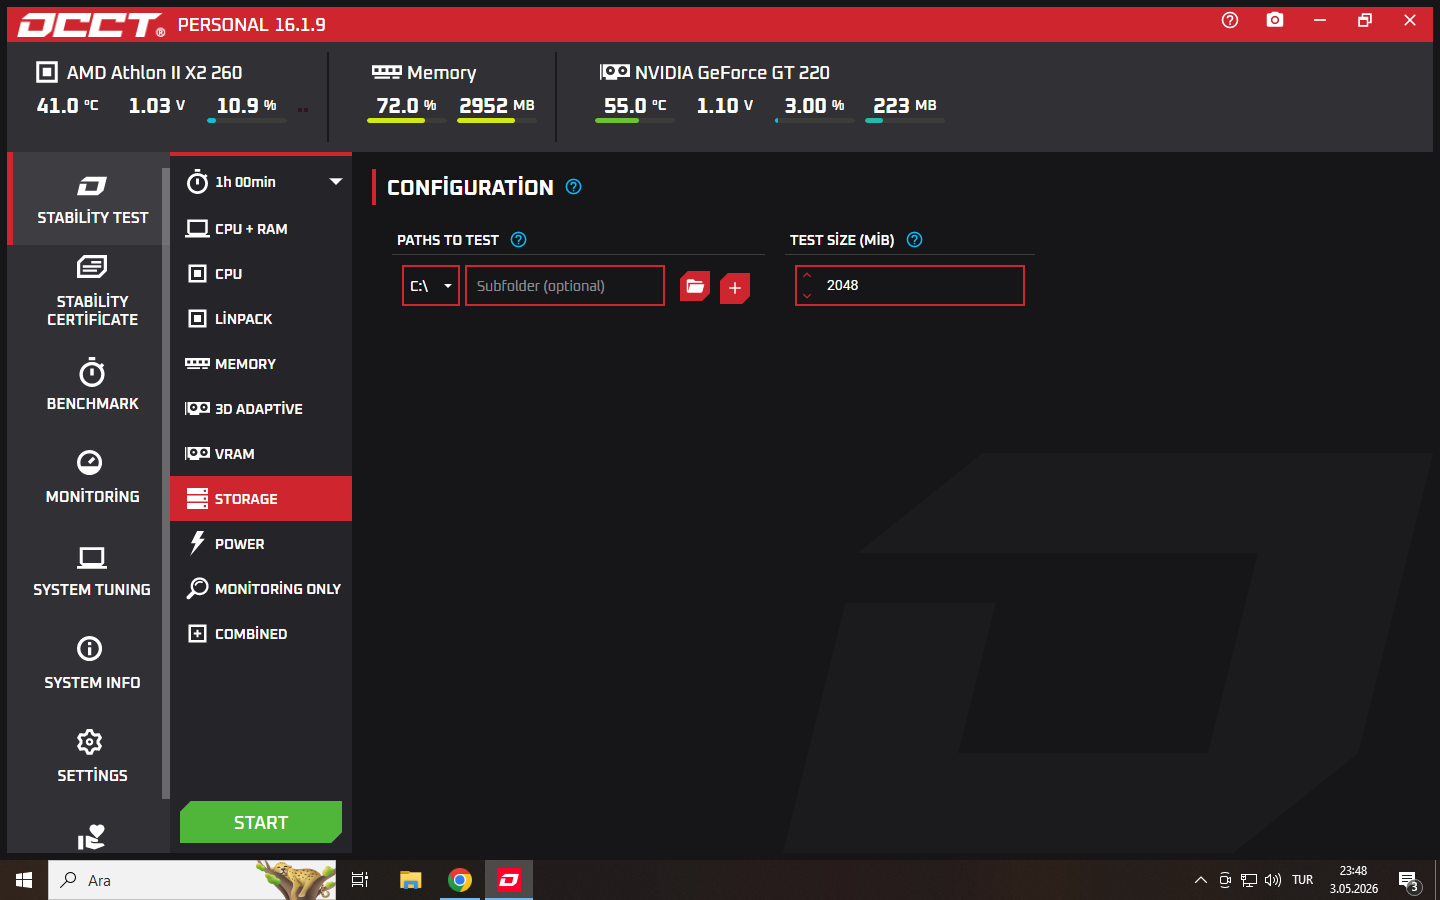This screenshot has height=900, width=1440.
Task: Decrease test size with the down arrow
Action: [x=807, y=296]
